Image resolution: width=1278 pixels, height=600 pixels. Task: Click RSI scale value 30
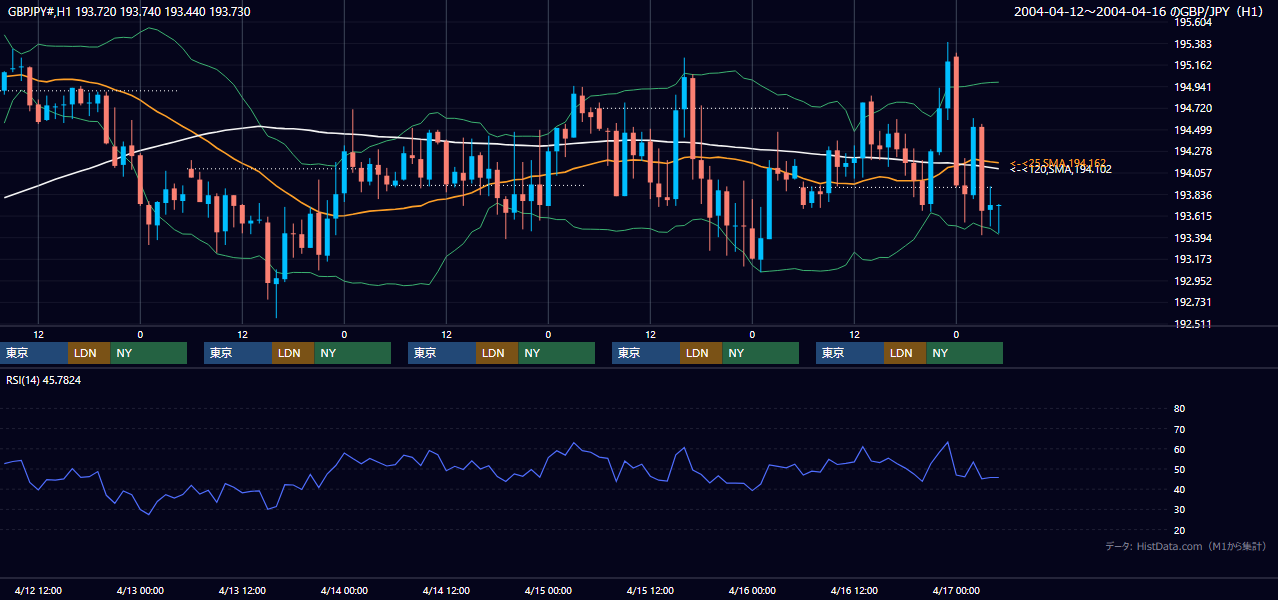coord(1179,510)
